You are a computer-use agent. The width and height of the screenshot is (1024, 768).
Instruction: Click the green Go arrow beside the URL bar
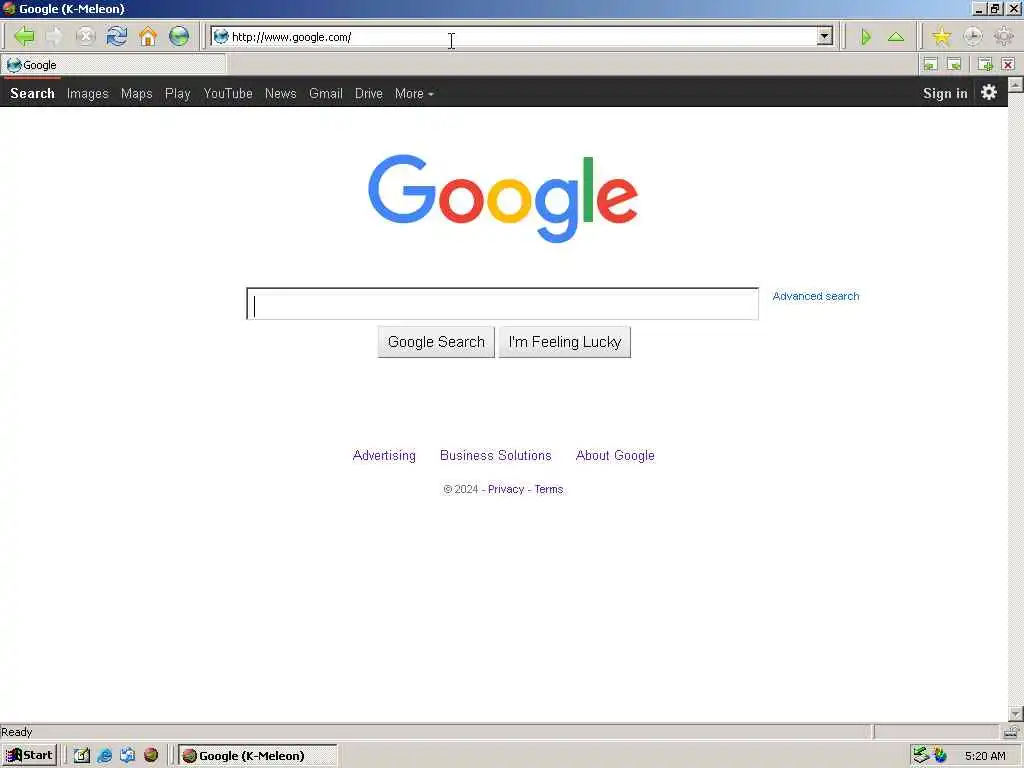[866, 37]
